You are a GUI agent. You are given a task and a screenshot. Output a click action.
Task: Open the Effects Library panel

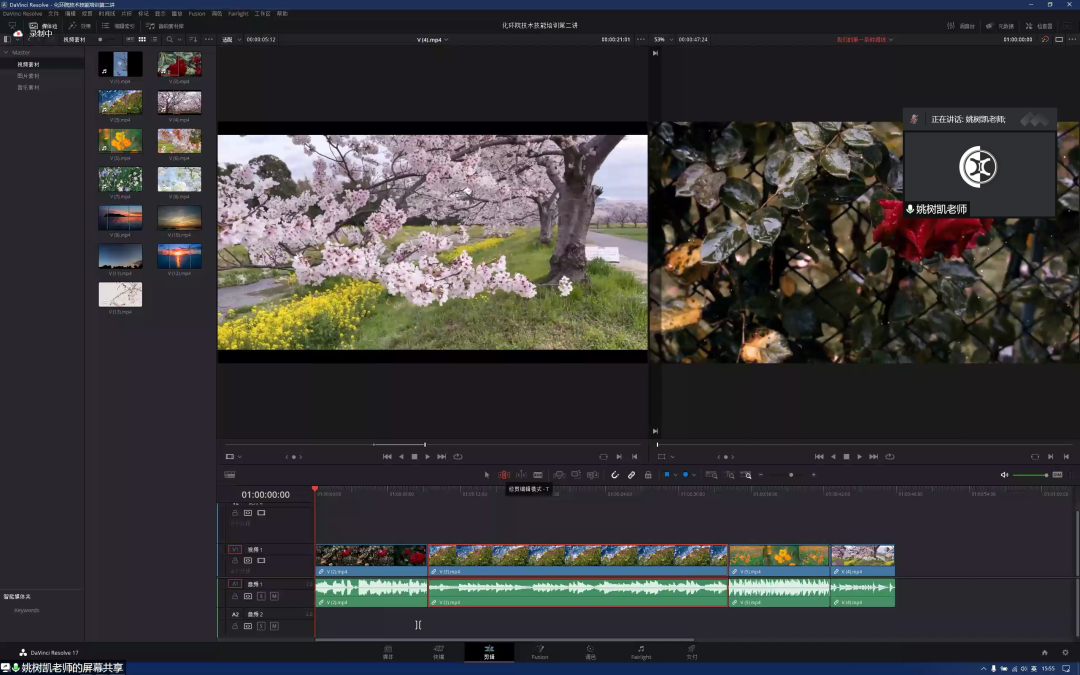(x=79, y=25)
